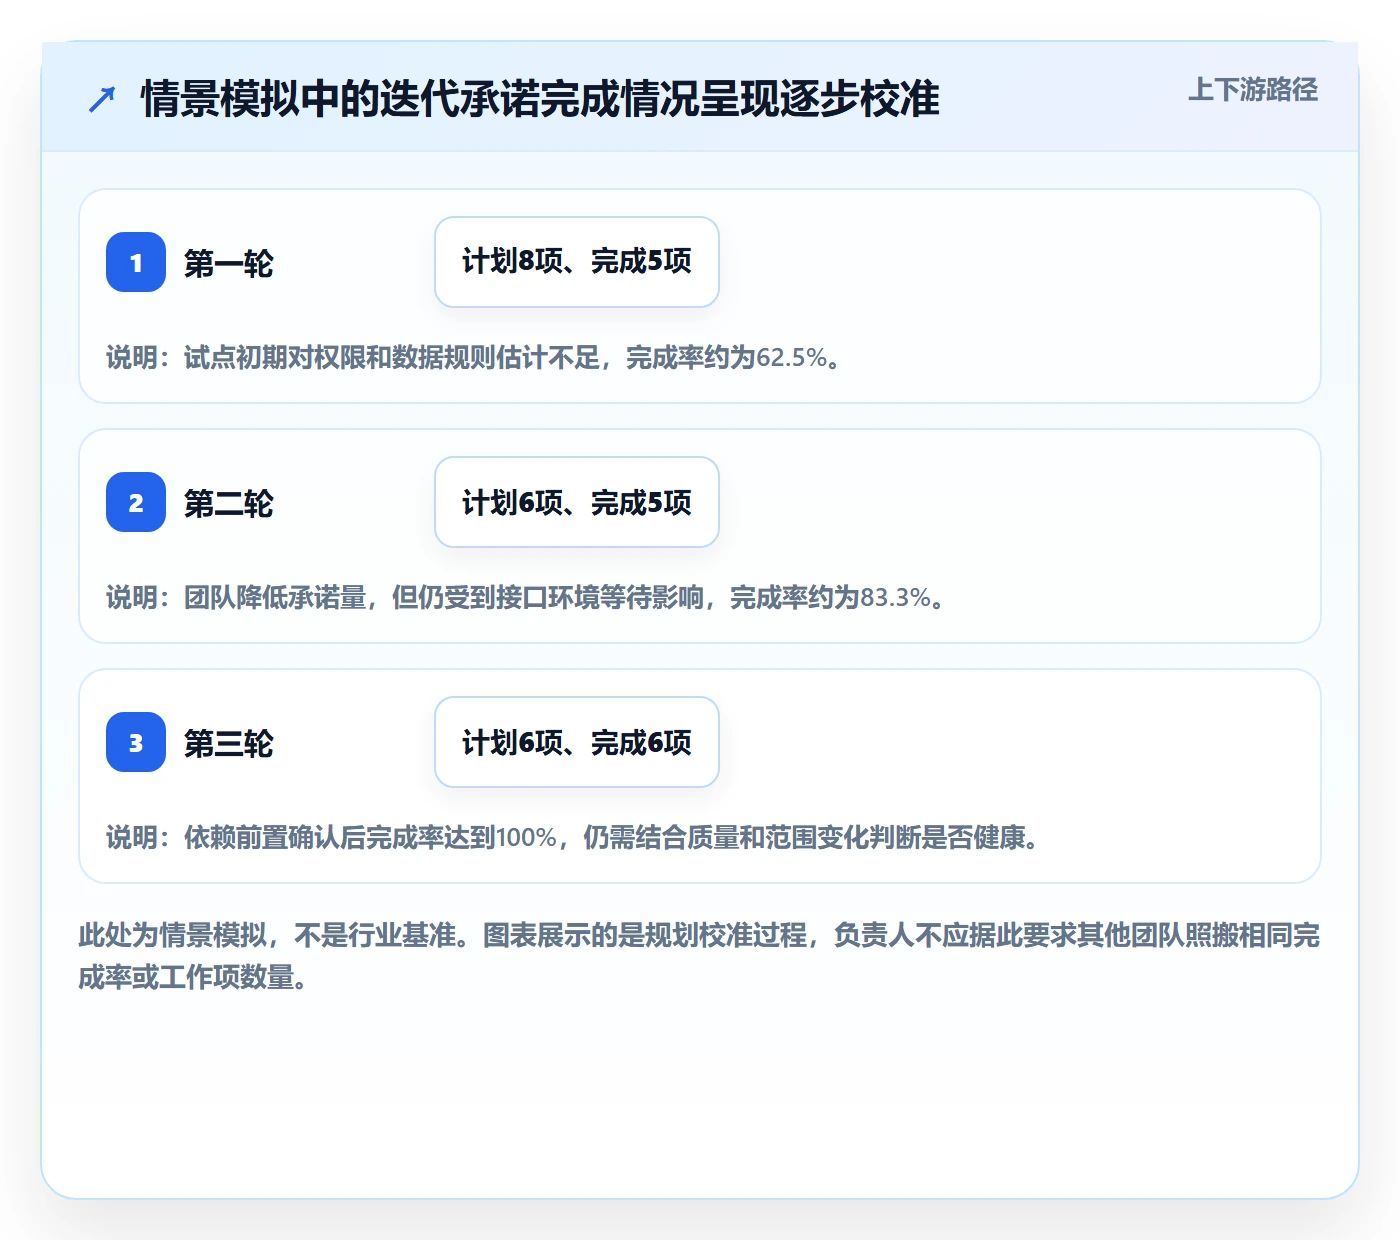Click the 计划6项、完成5项 pill
Viewport: 1400px width, 1240px height.
(577, 502)
